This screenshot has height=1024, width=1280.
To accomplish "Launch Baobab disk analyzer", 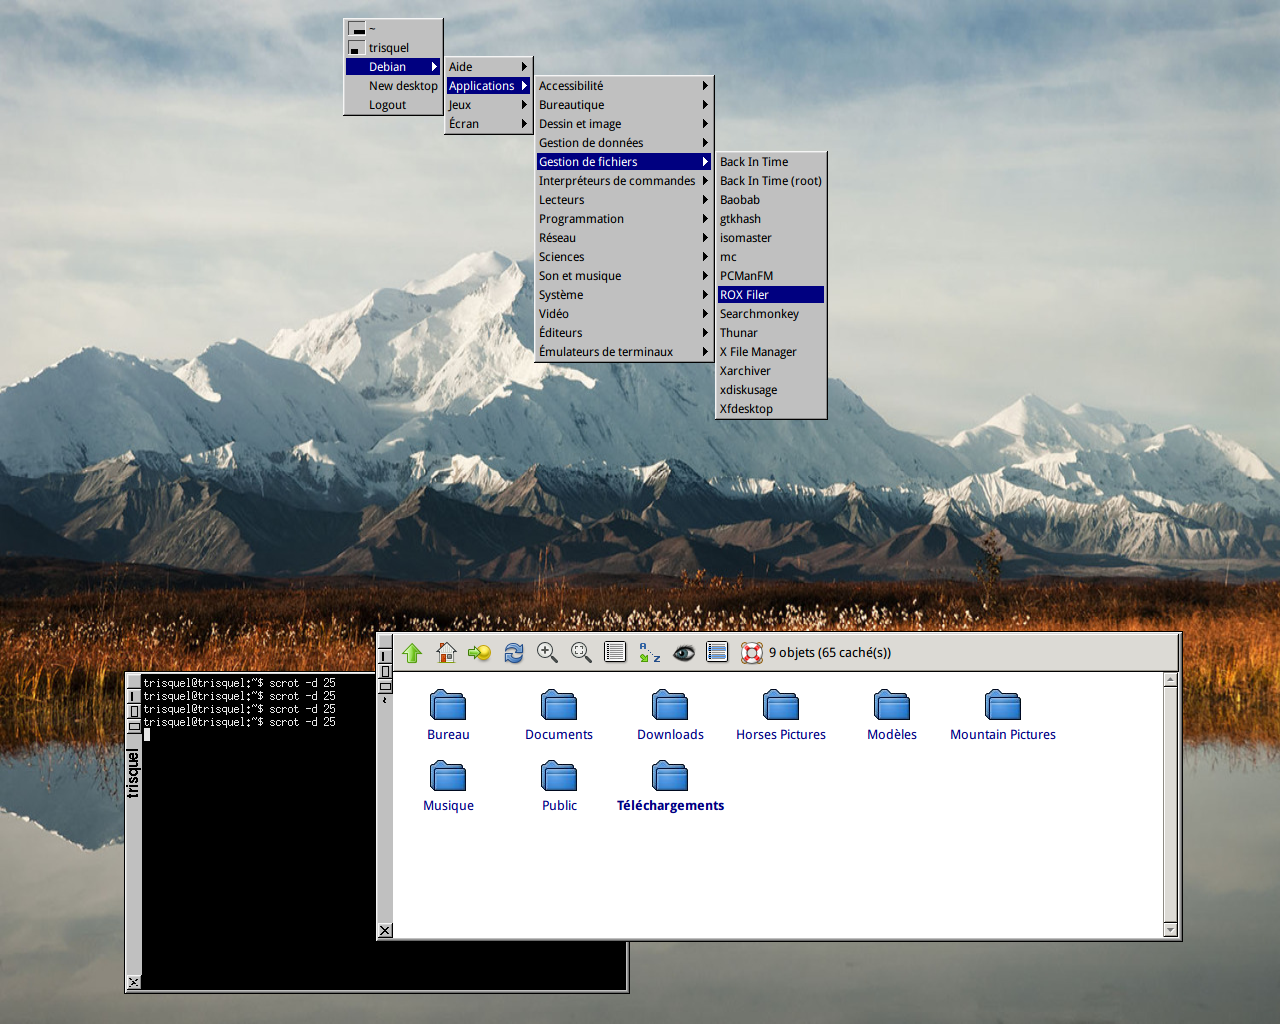I will 771,200.
